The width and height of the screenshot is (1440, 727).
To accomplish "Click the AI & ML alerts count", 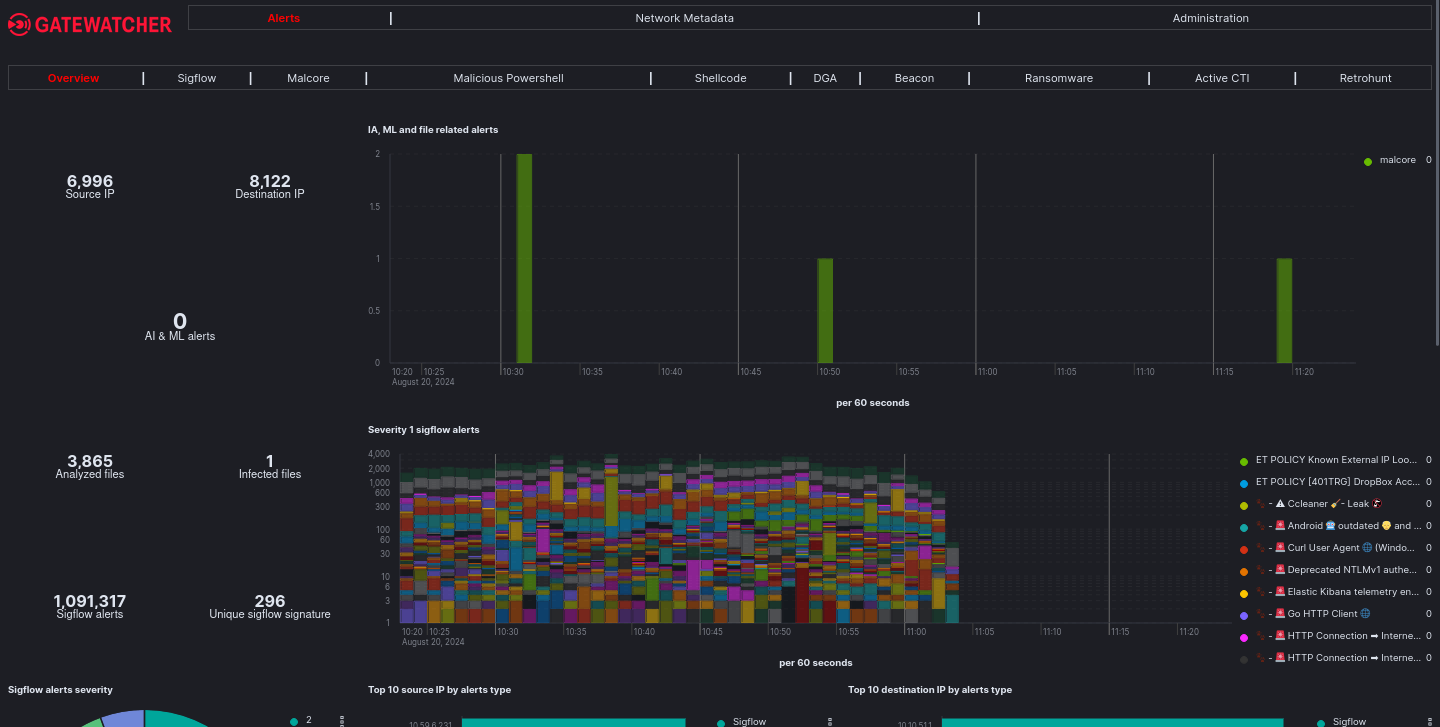I will tap(180, 327).
